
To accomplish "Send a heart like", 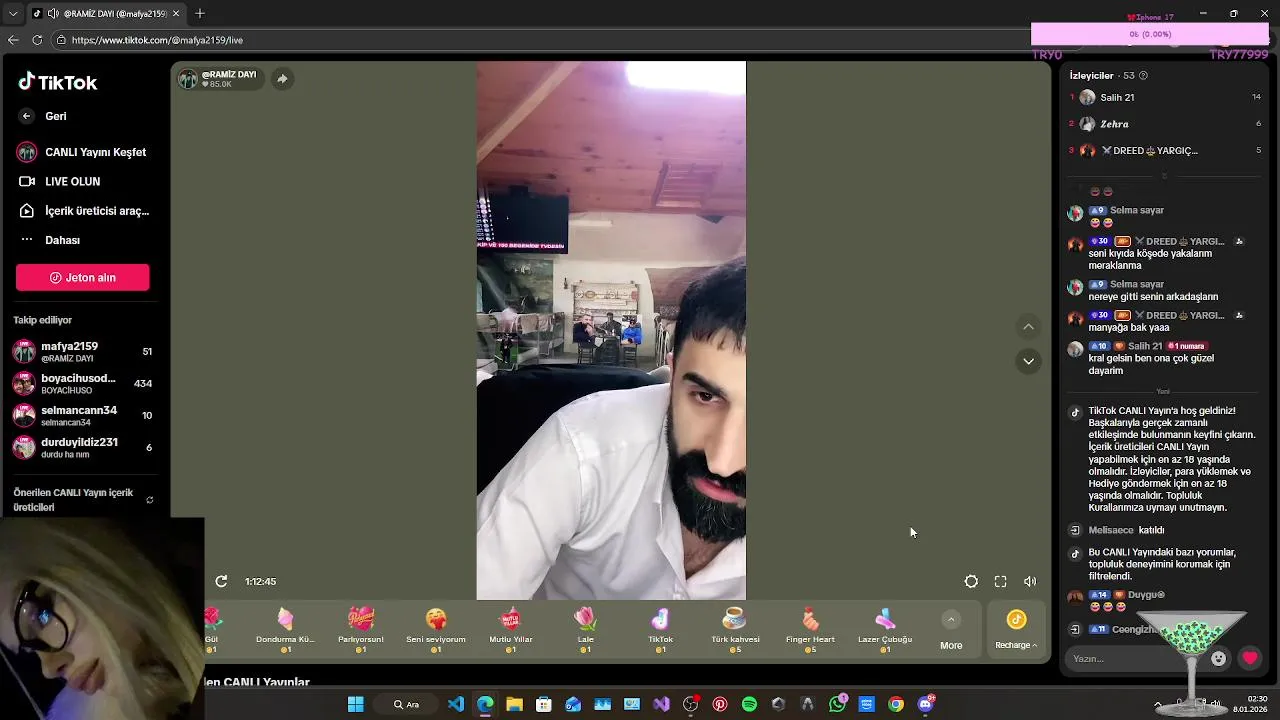I will [1250, 658].
